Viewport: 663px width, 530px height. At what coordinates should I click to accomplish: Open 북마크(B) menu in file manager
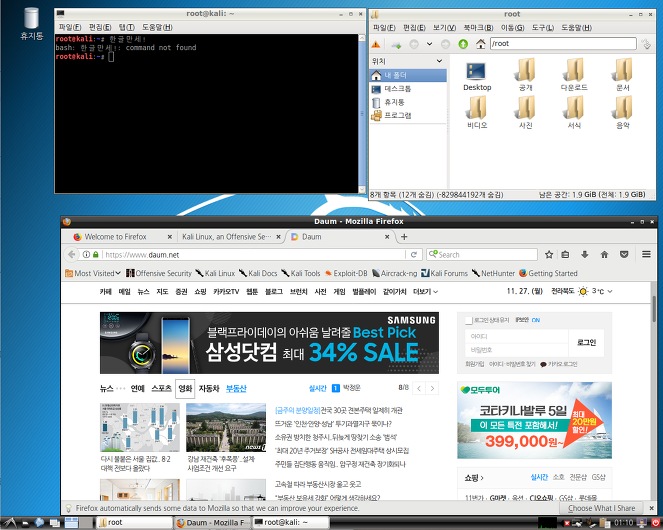(478, 27)
